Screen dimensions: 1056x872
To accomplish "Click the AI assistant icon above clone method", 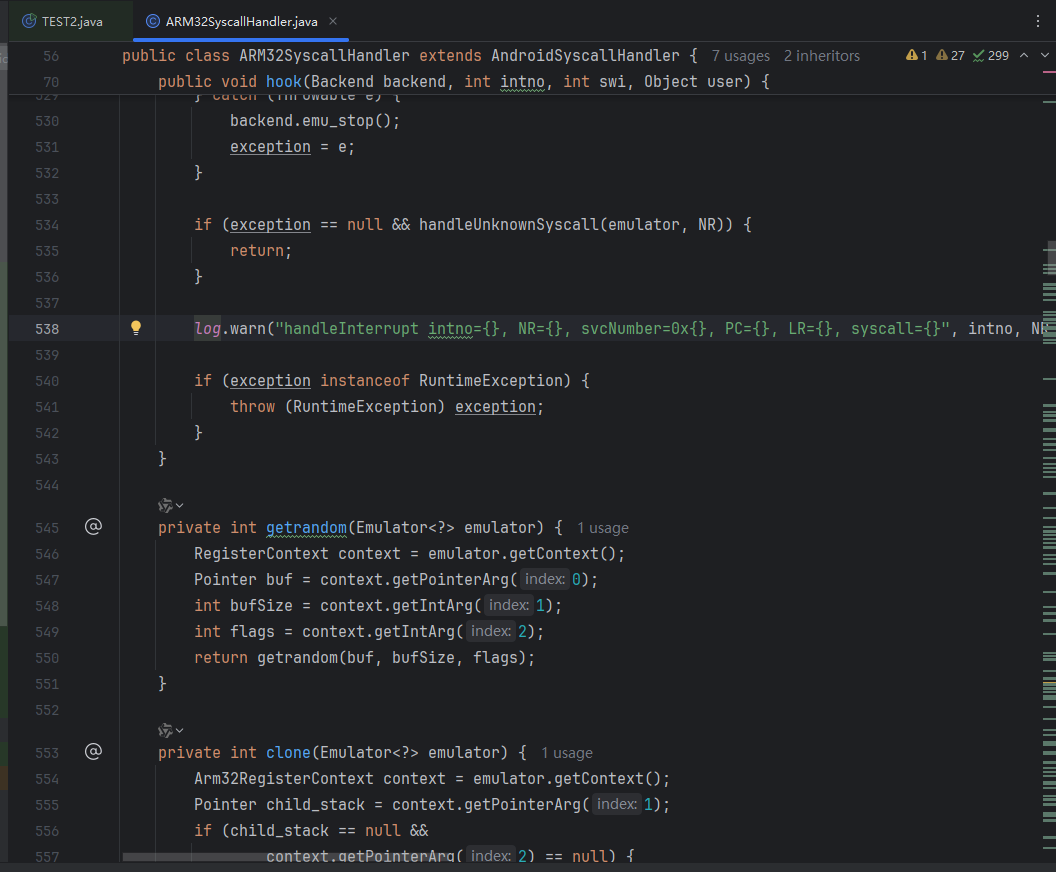I will 165,730.
